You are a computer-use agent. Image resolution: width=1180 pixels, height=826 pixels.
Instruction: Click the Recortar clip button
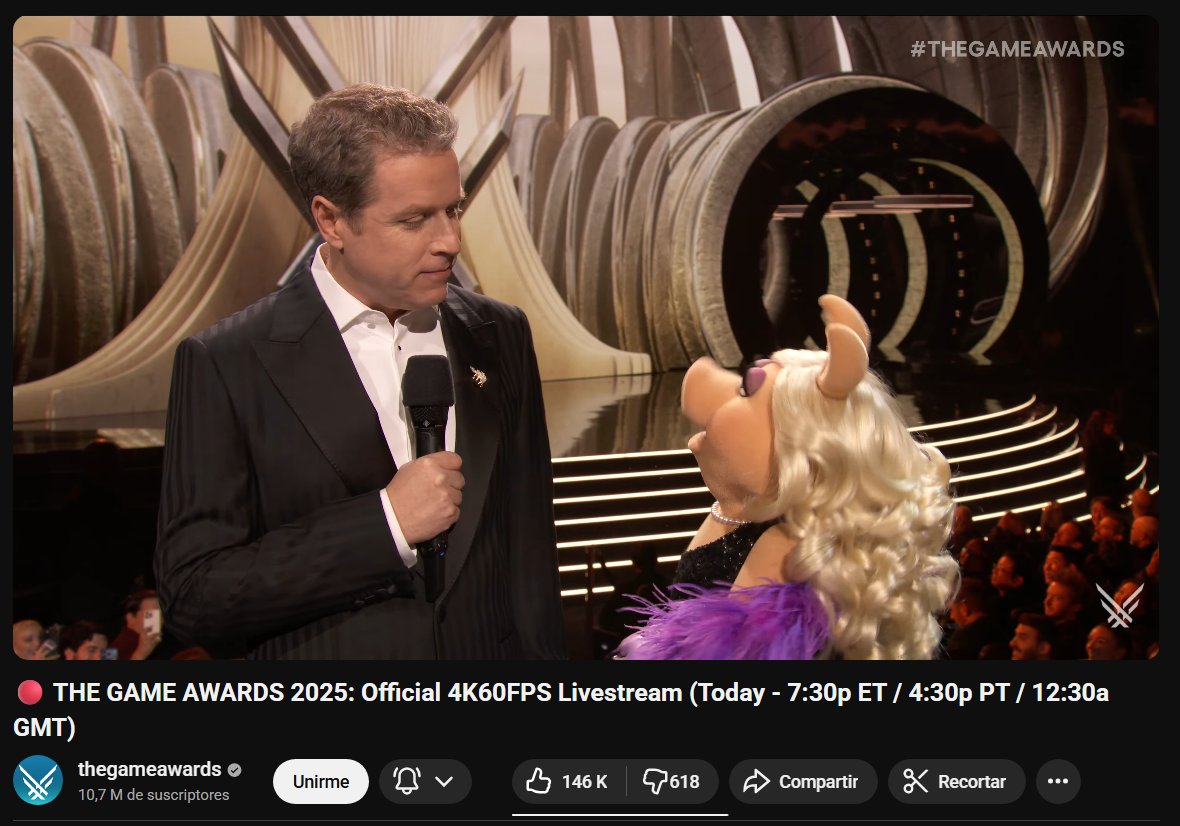tap(956, 782)
